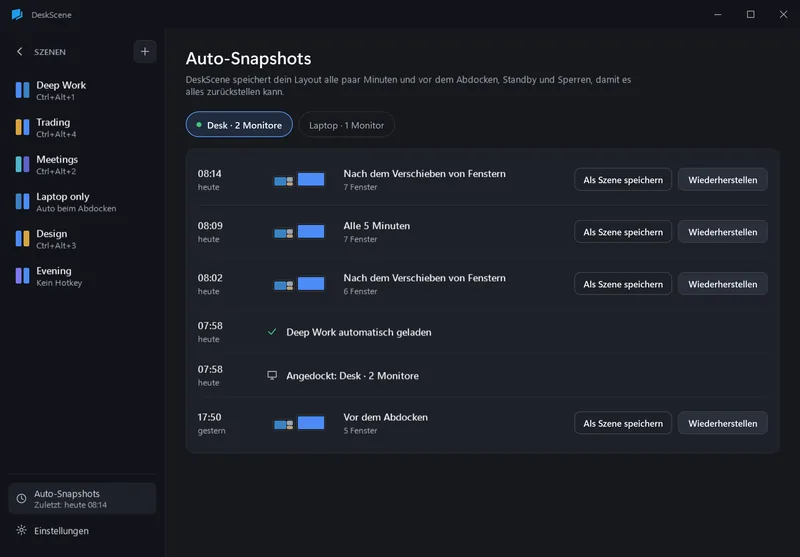Click the DeskScene logo in title bar
Viewport: 800px width, 557px height.
pyautogui.click(x=17, y=14)
